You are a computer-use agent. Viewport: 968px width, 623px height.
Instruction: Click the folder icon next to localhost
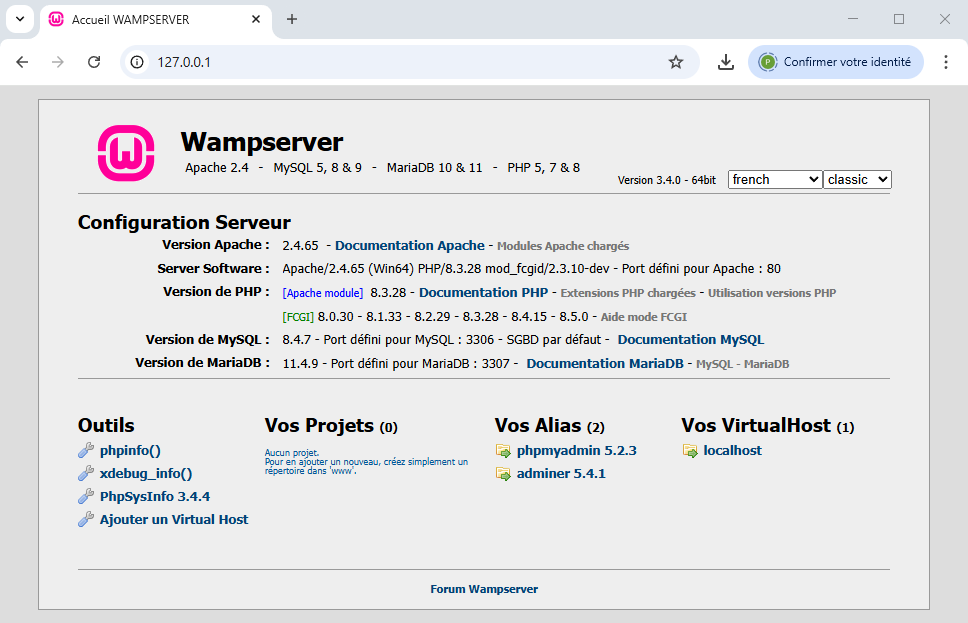point(690,451)
